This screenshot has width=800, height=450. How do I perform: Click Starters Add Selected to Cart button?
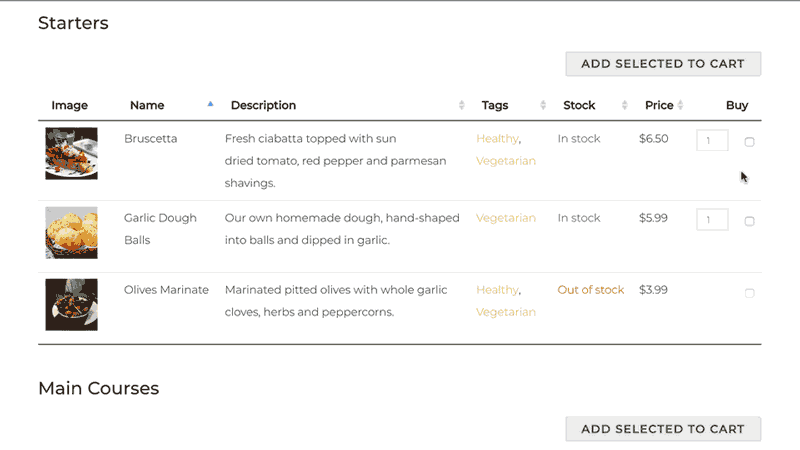pyautogui.click(x=663, y=64)
